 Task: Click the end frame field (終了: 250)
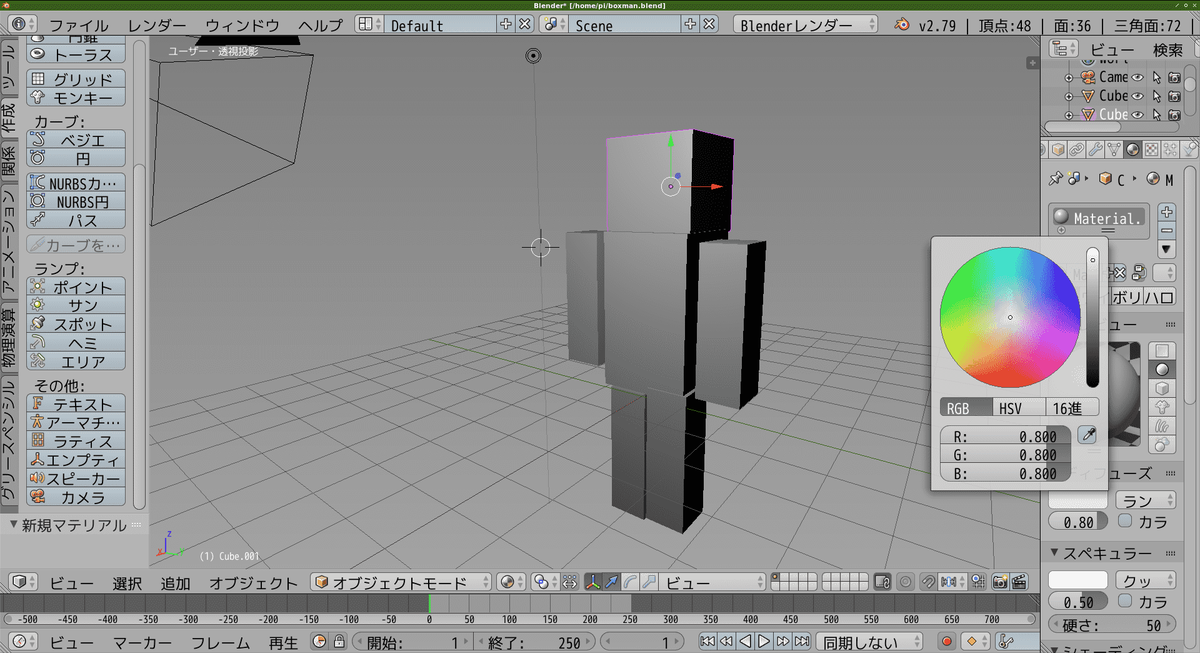coord(535,641)
